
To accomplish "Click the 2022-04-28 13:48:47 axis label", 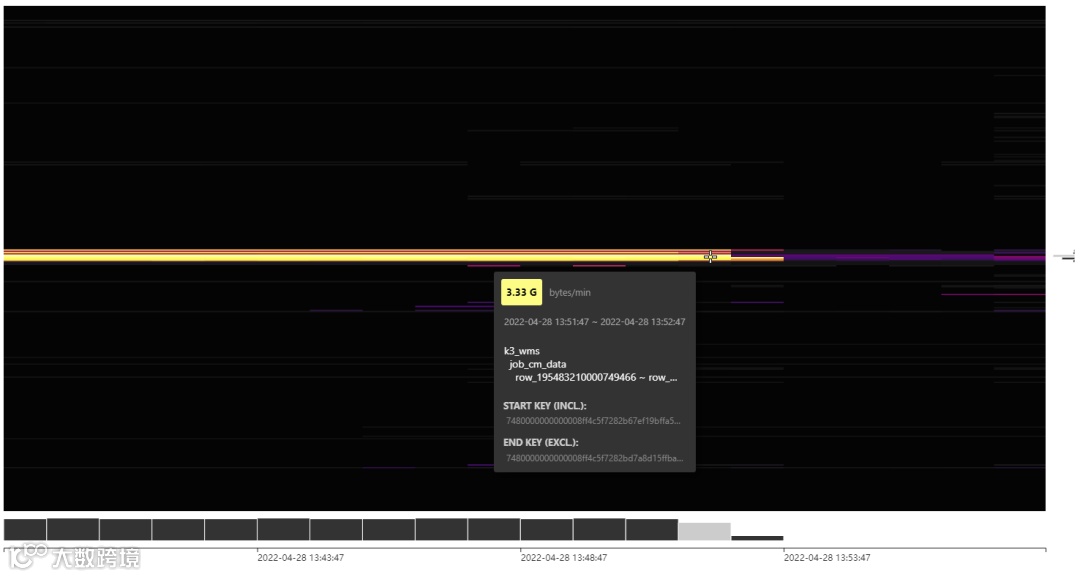I will tap(563, 558).
